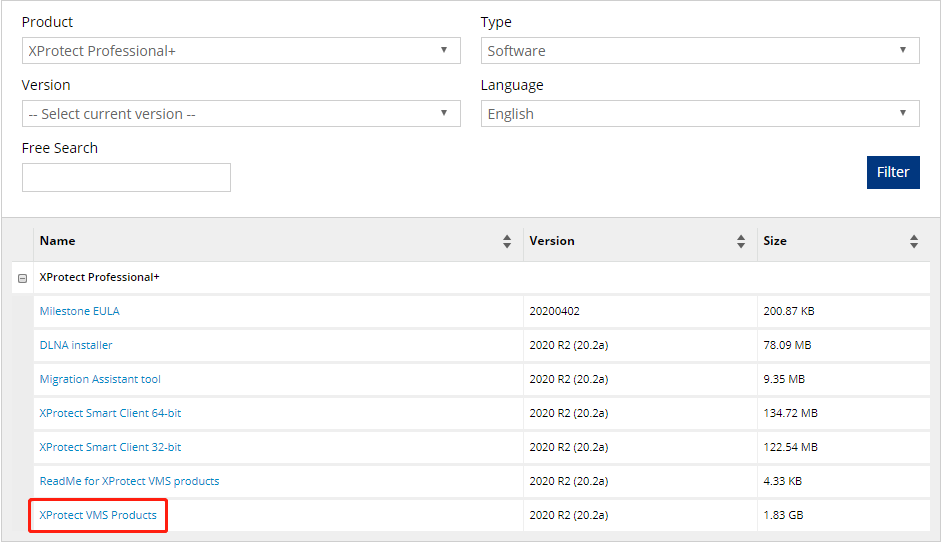The image size is (945, 545).
Task: Open the ReadMe for XProtect VMS products link
Action: pos(130,481)
